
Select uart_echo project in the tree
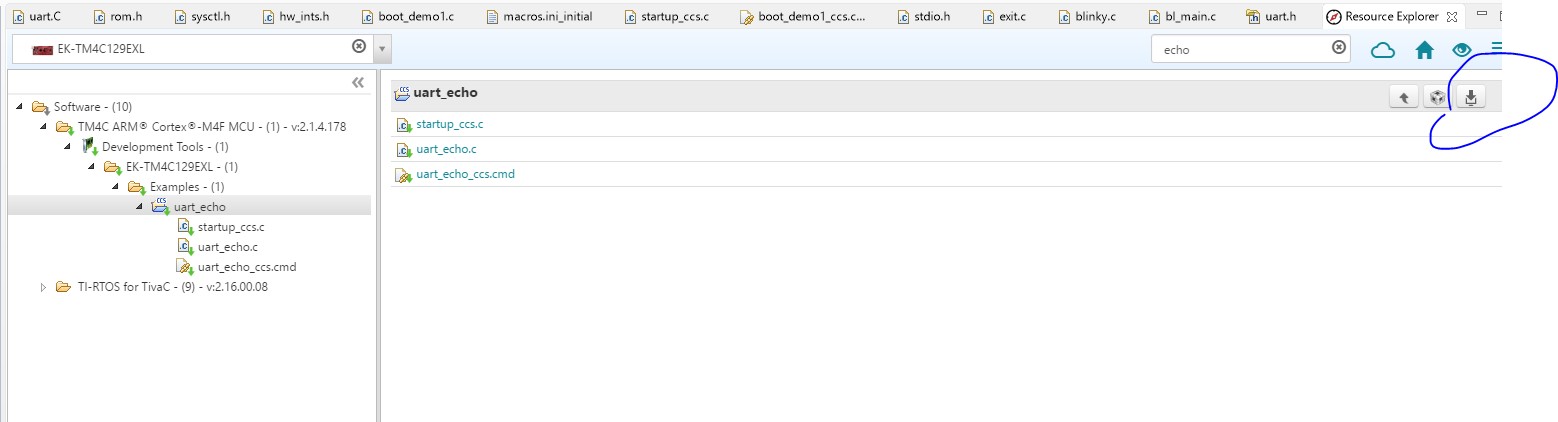pos(200,207)
